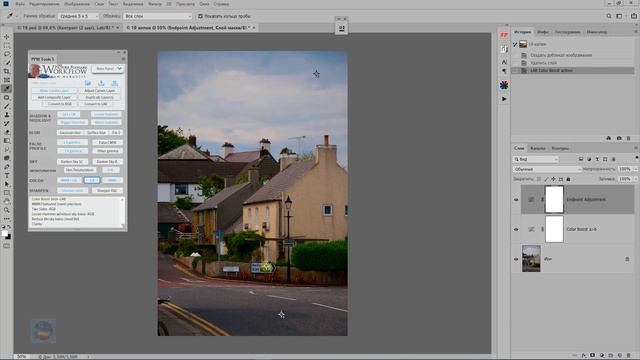Click the background color swatch
The width and height of the screenshot is (640, 360).
(8, 237)
